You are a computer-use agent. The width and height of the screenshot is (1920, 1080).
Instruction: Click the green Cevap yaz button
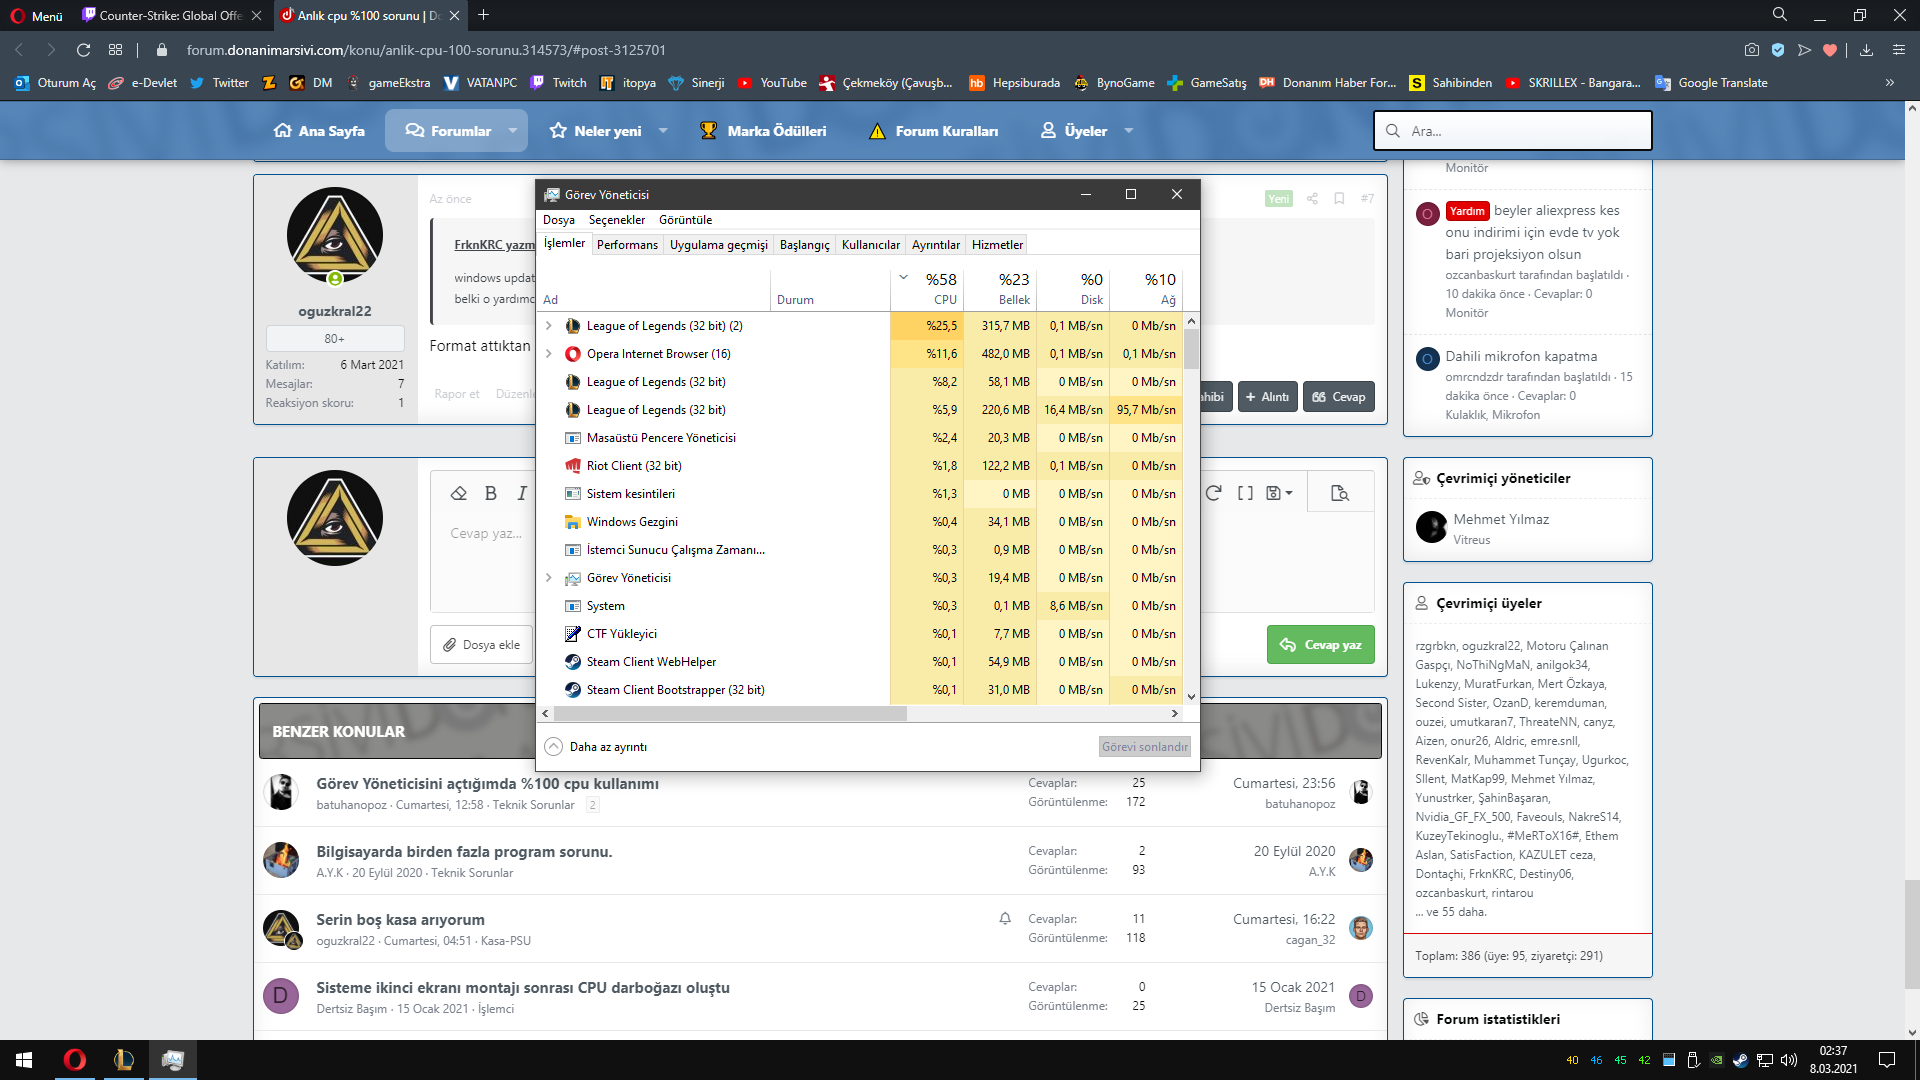(x=1320, y=645)
